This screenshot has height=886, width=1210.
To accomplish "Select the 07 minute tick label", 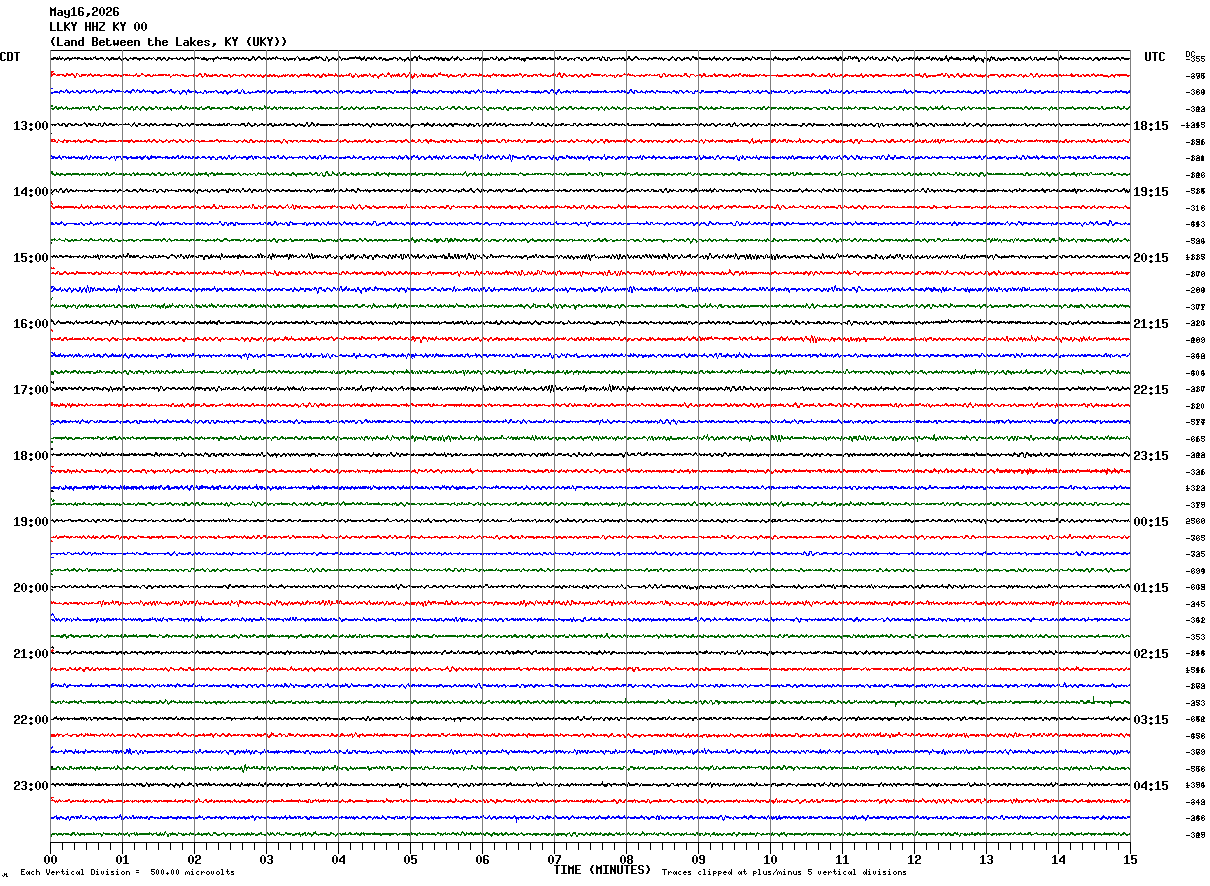I will [554, 859].
